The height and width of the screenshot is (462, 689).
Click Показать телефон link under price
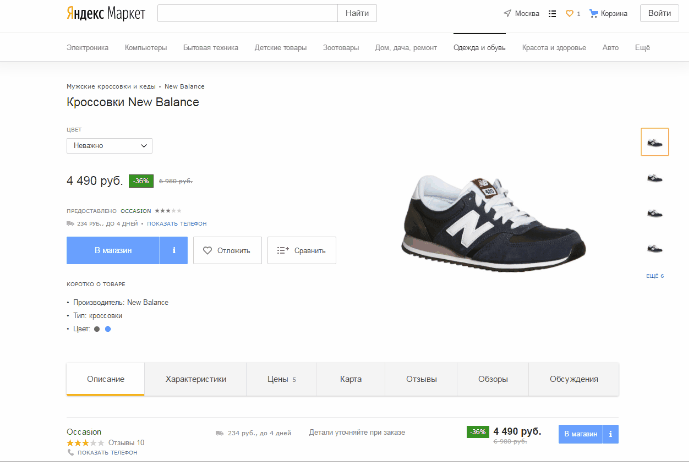(177, 224)
